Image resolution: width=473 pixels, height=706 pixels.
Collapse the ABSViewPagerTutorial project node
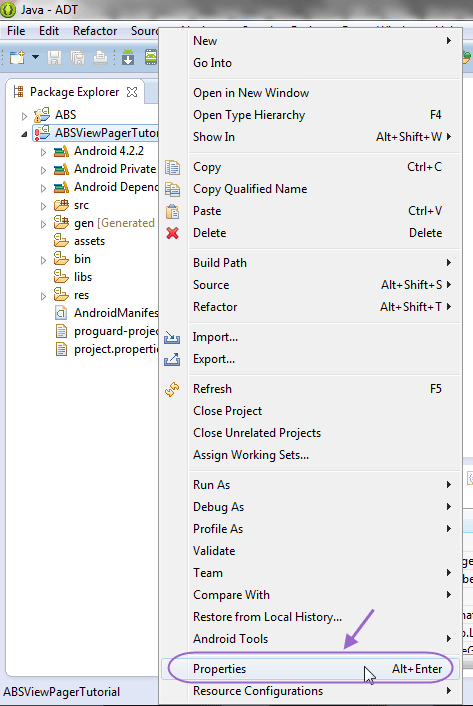(x=24, y=134)
